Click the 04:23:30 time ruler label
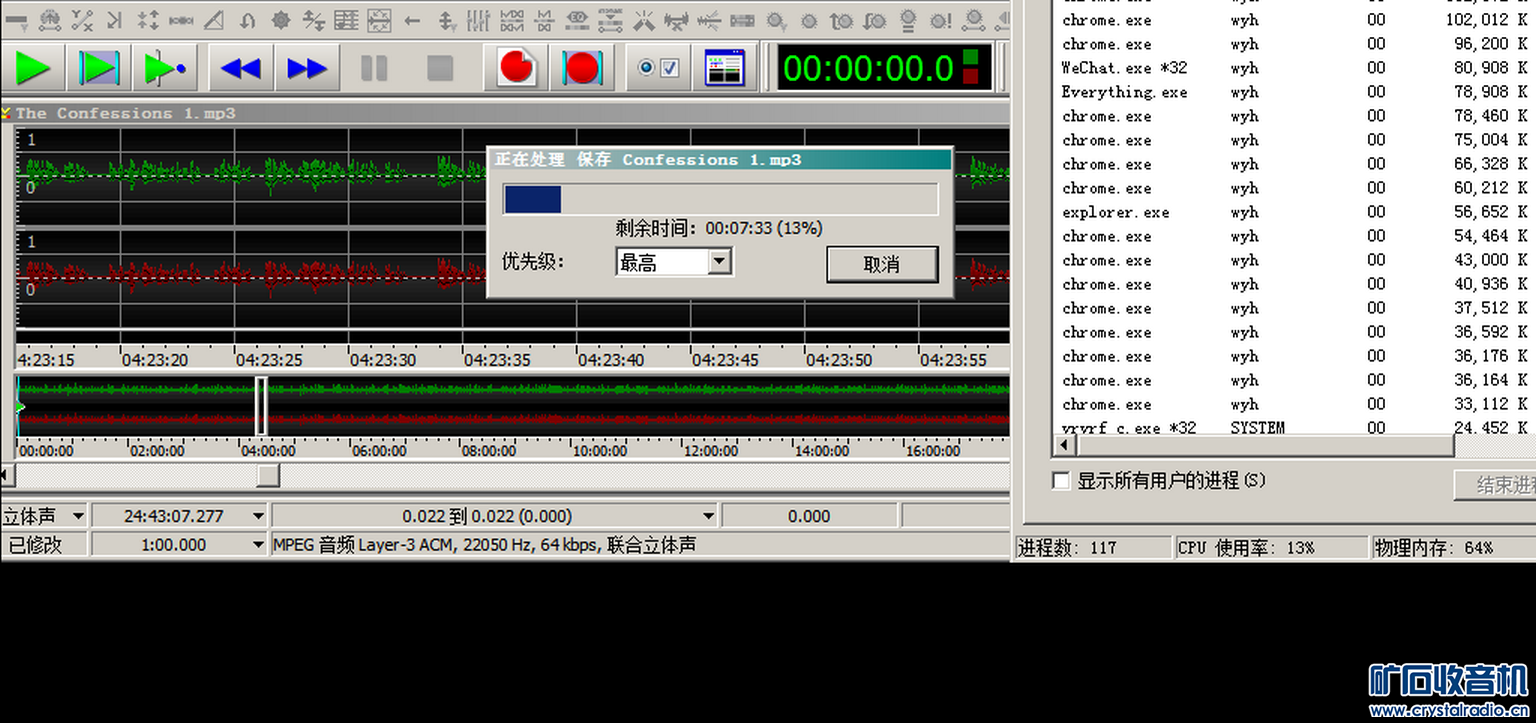Screen dimensions: 1536x723 [x=382, y=360]
